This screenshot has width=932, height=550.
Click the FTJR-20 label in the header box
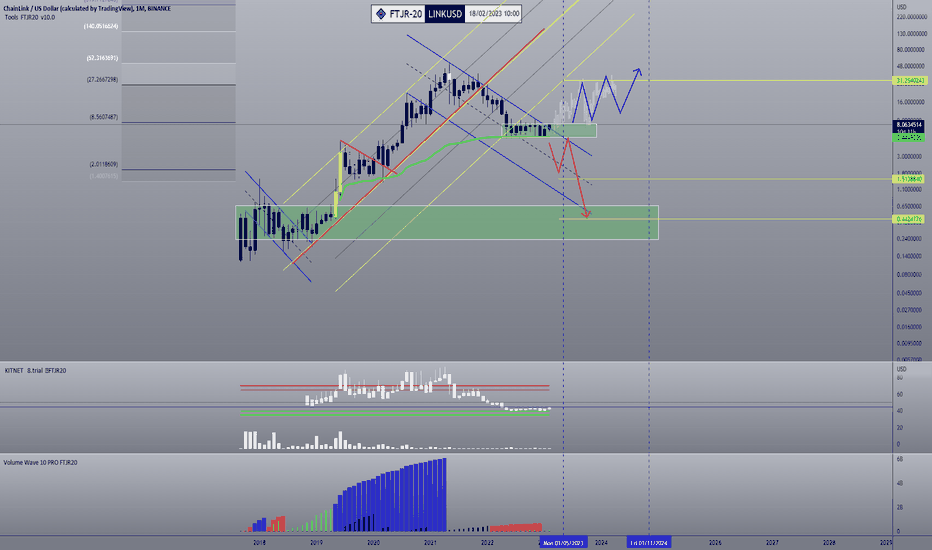point(406,14)
